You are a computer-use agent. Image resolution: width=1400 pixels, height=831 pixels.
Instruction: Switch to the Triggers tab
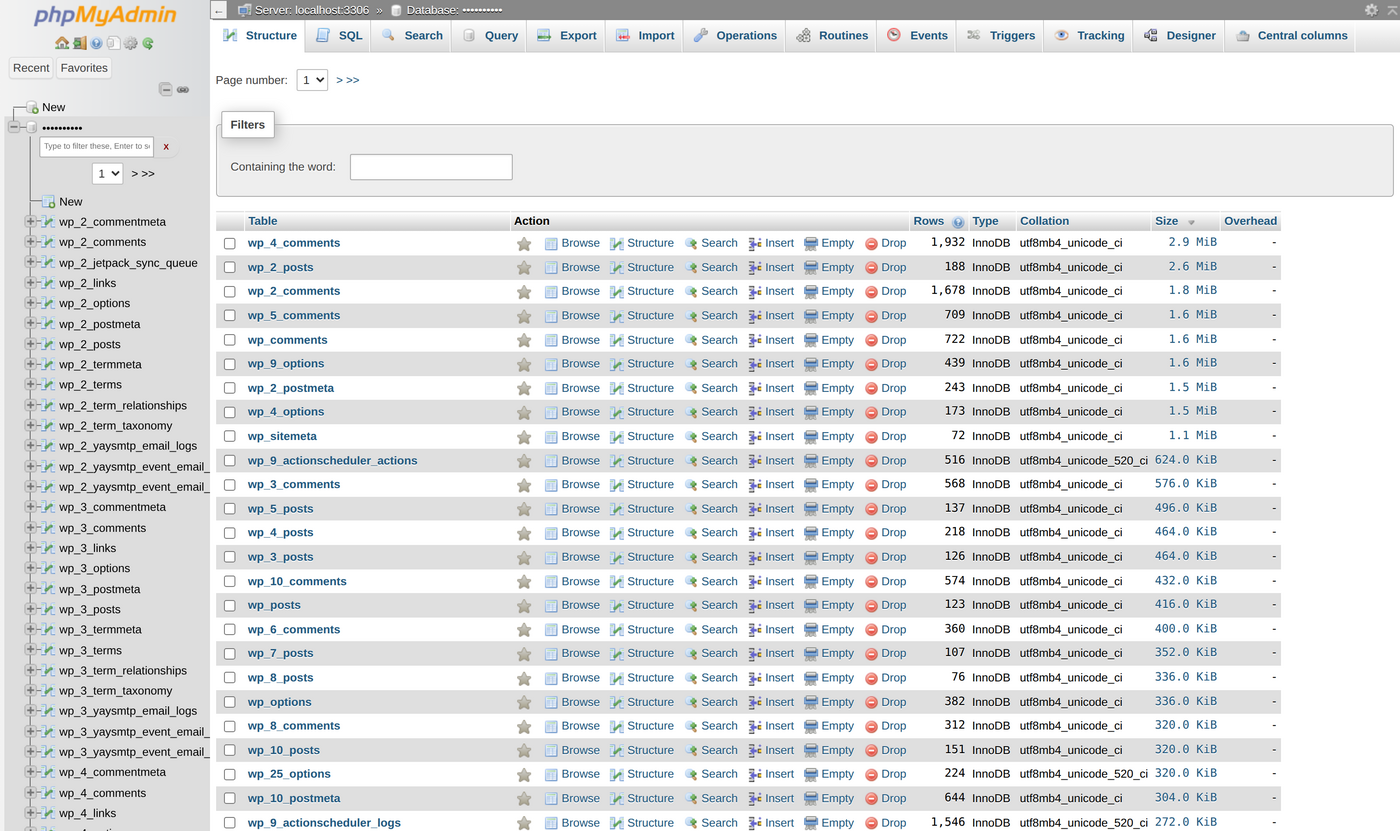point(1000,35)
